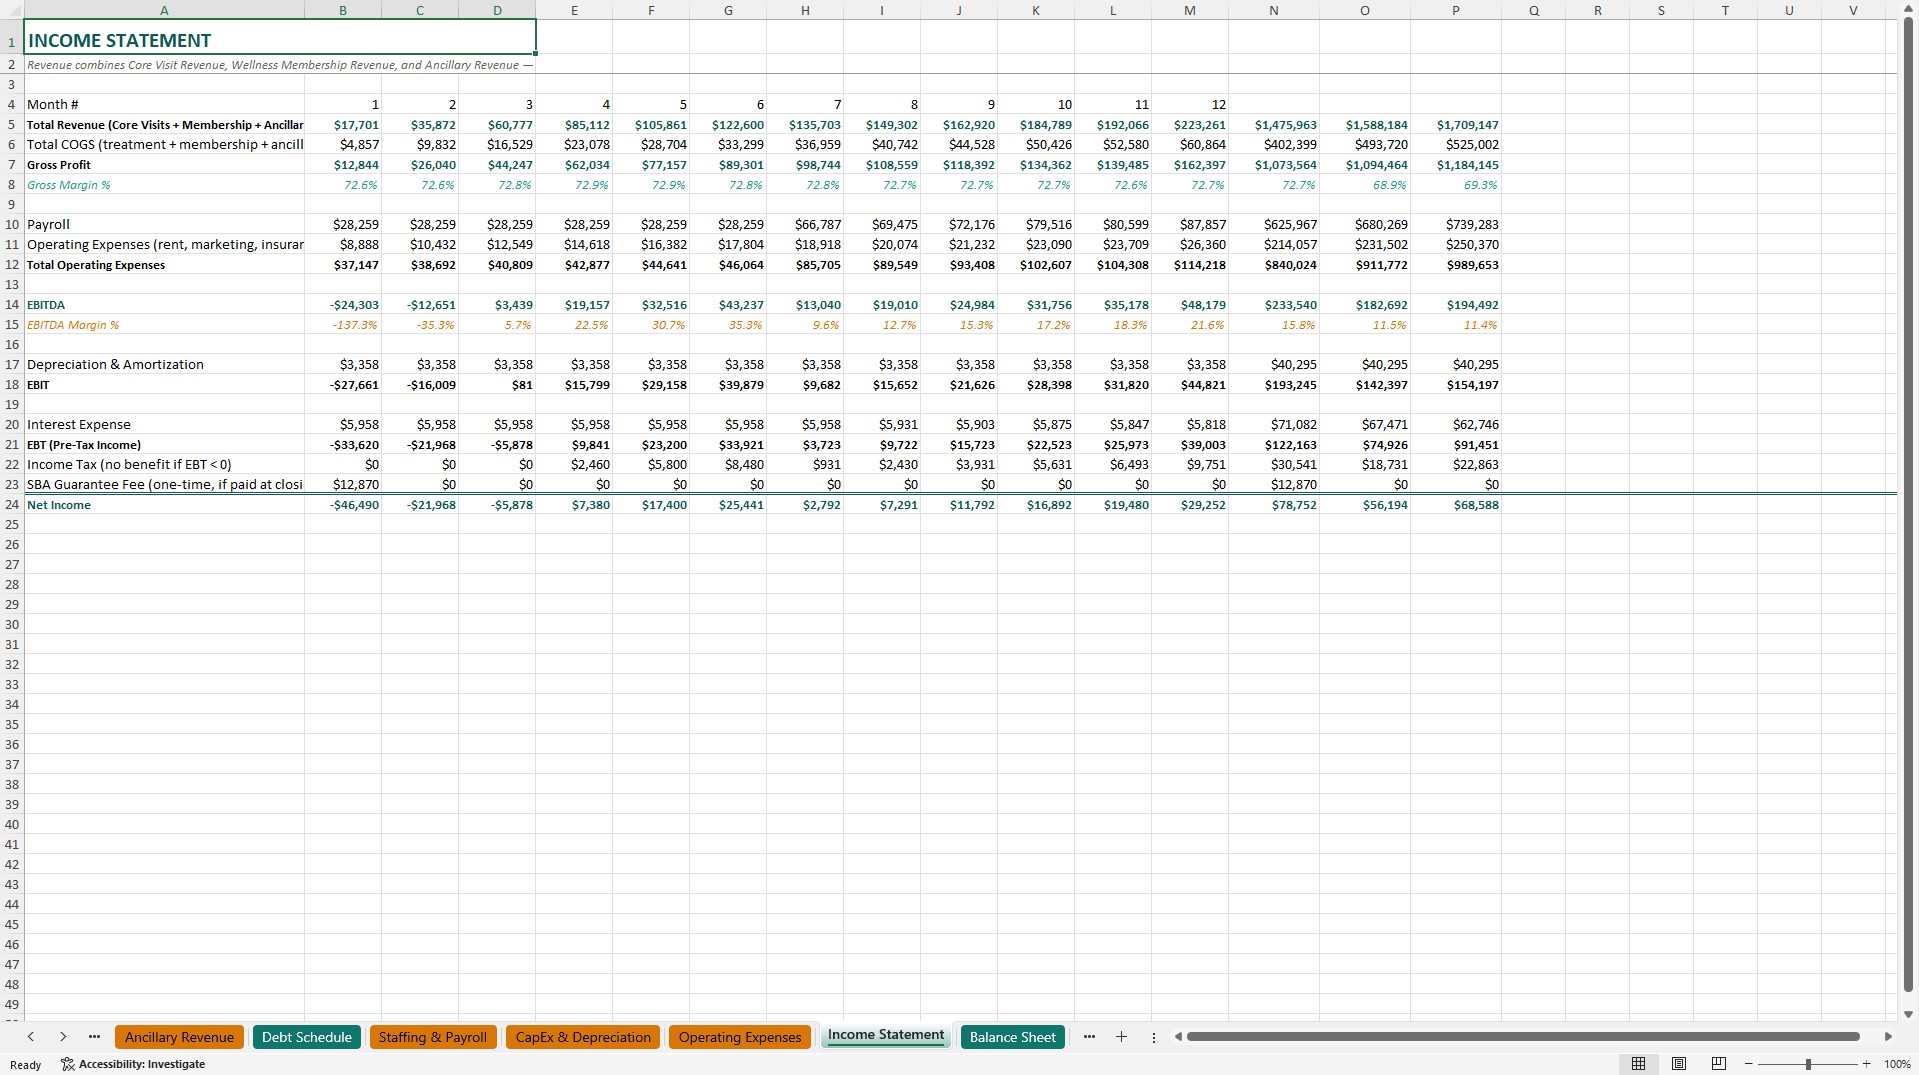Open the Staffing & Payroll sheet
1919x1075 pixels.
[433, 1037]
